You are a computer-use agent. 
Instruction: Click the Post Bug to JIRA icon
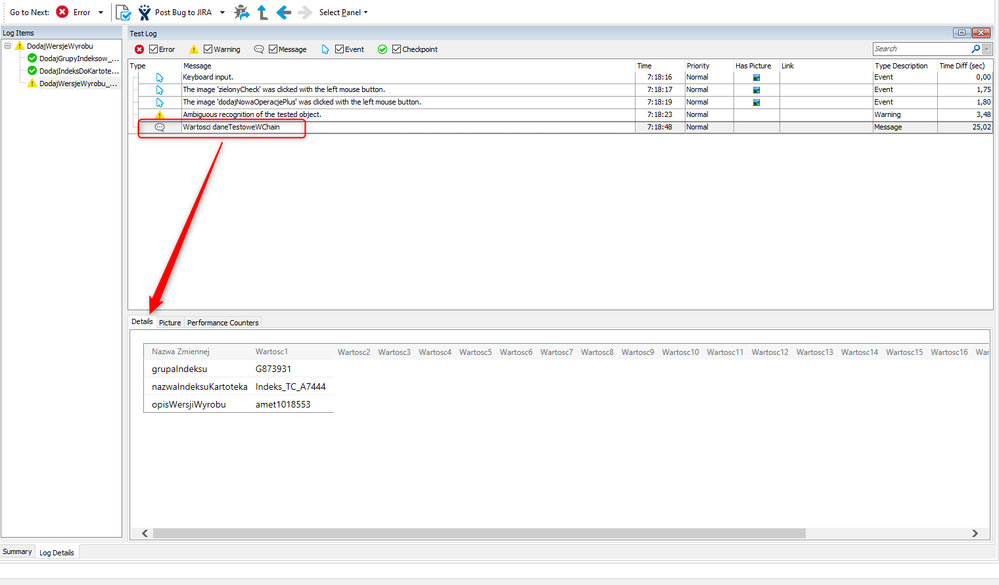[x=144, y=12]
